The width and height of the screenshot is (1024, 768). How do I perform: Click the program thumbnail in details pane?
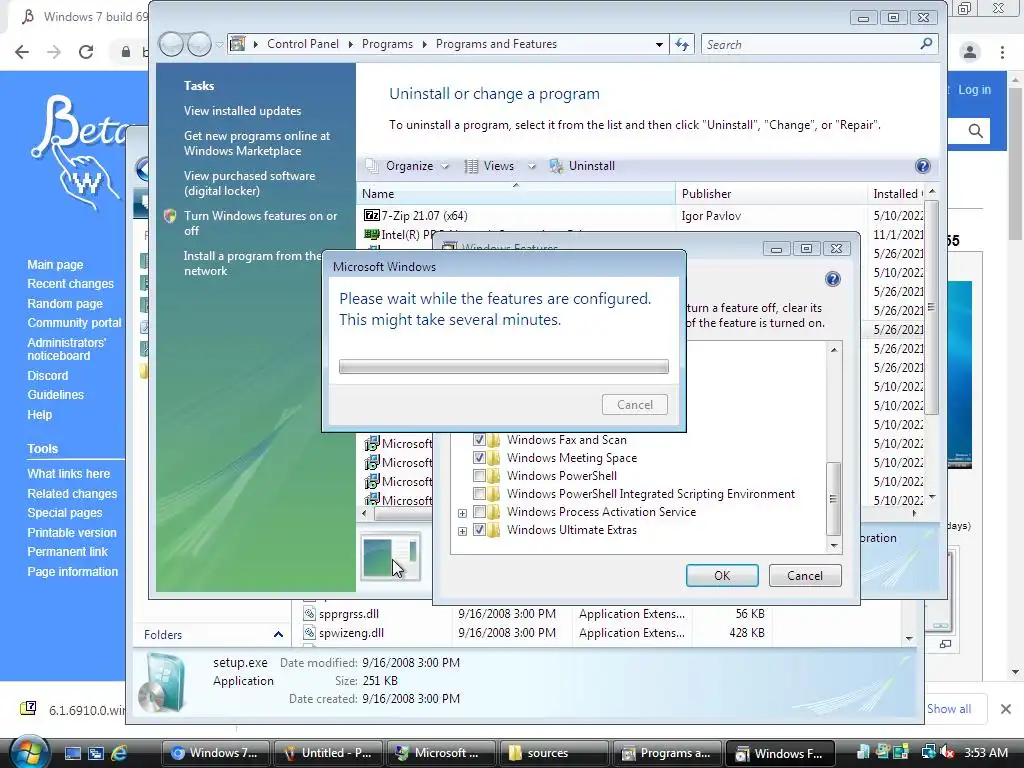390,557
